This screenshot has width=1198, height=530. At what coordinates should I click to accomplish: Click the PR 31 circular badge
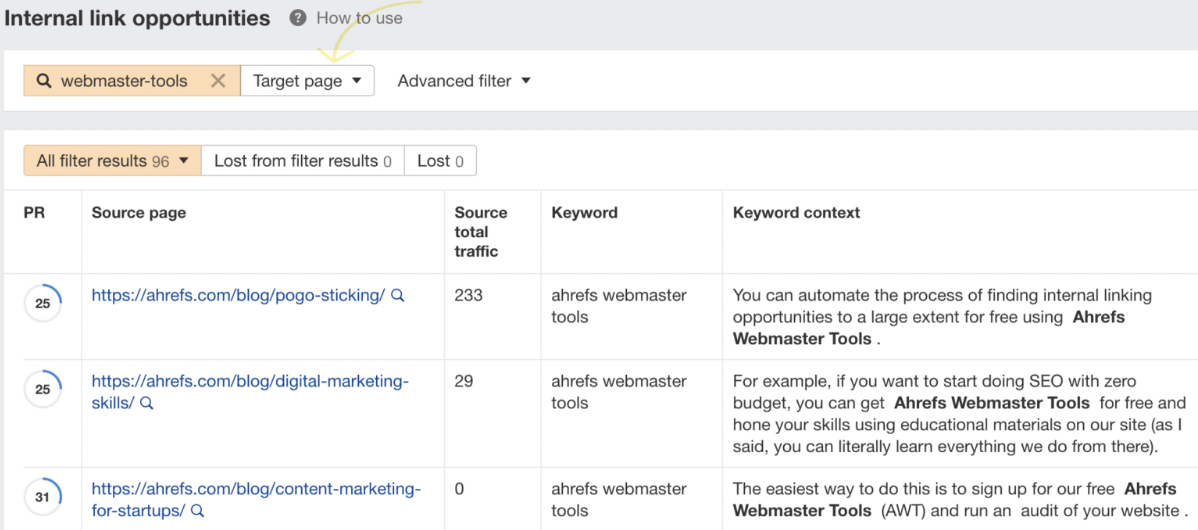click(x=43, y=497)
